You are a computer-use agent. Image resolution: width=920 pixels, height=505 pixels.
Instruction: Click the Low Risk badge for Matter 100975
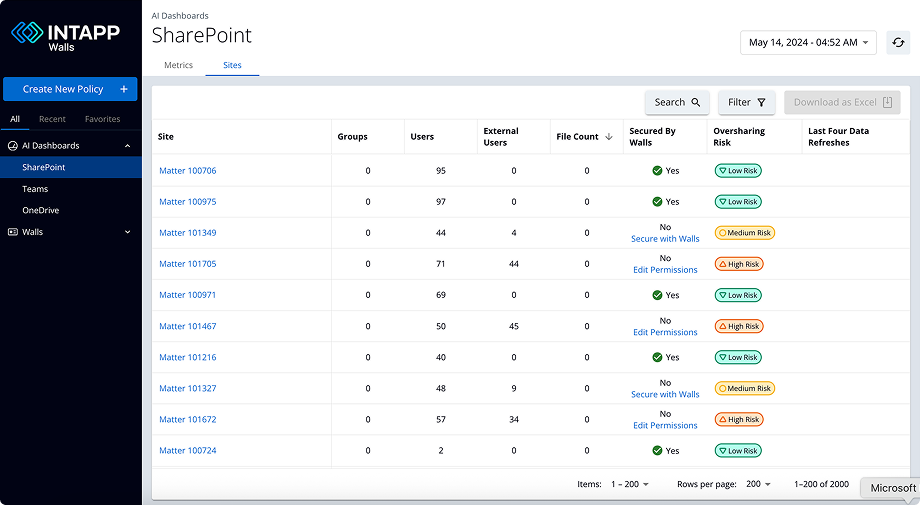[738, 202]
